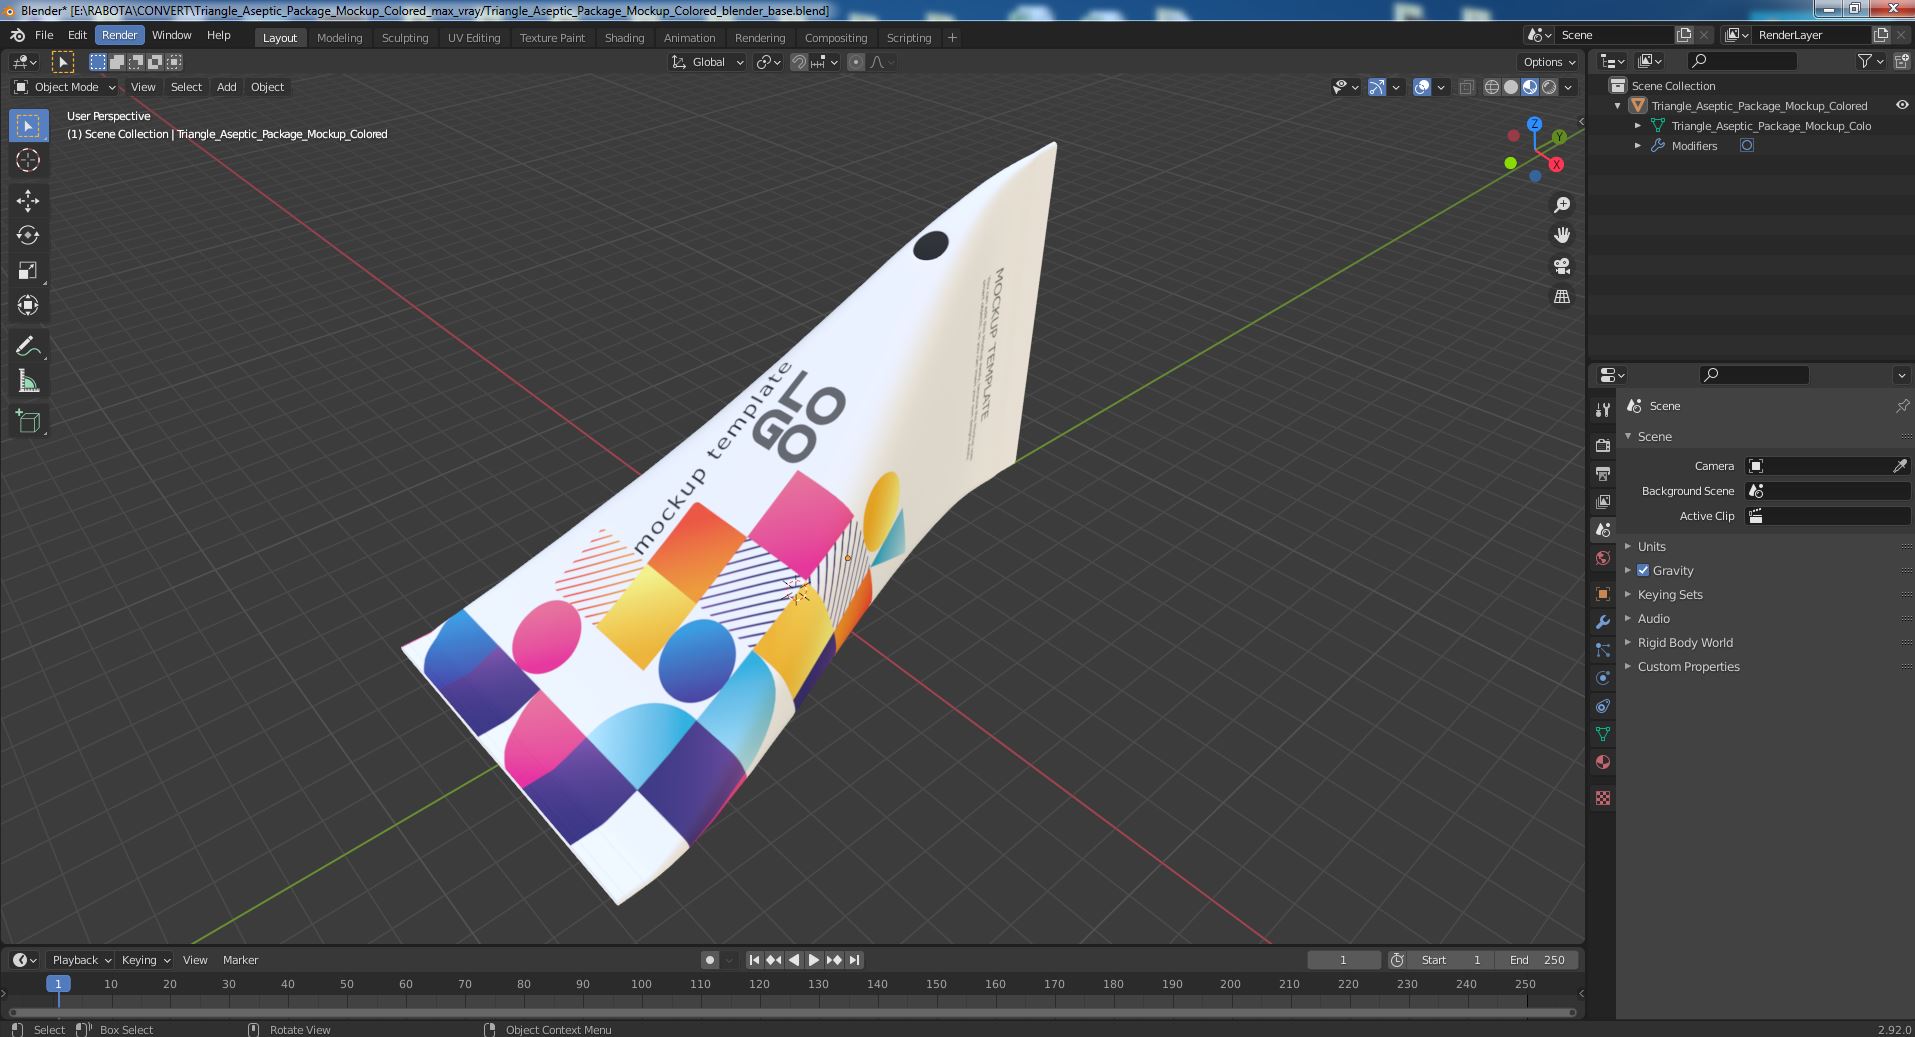Switch to the UV Editing workspace tab
The image size is (1915, 1037).
click(473, 38)
